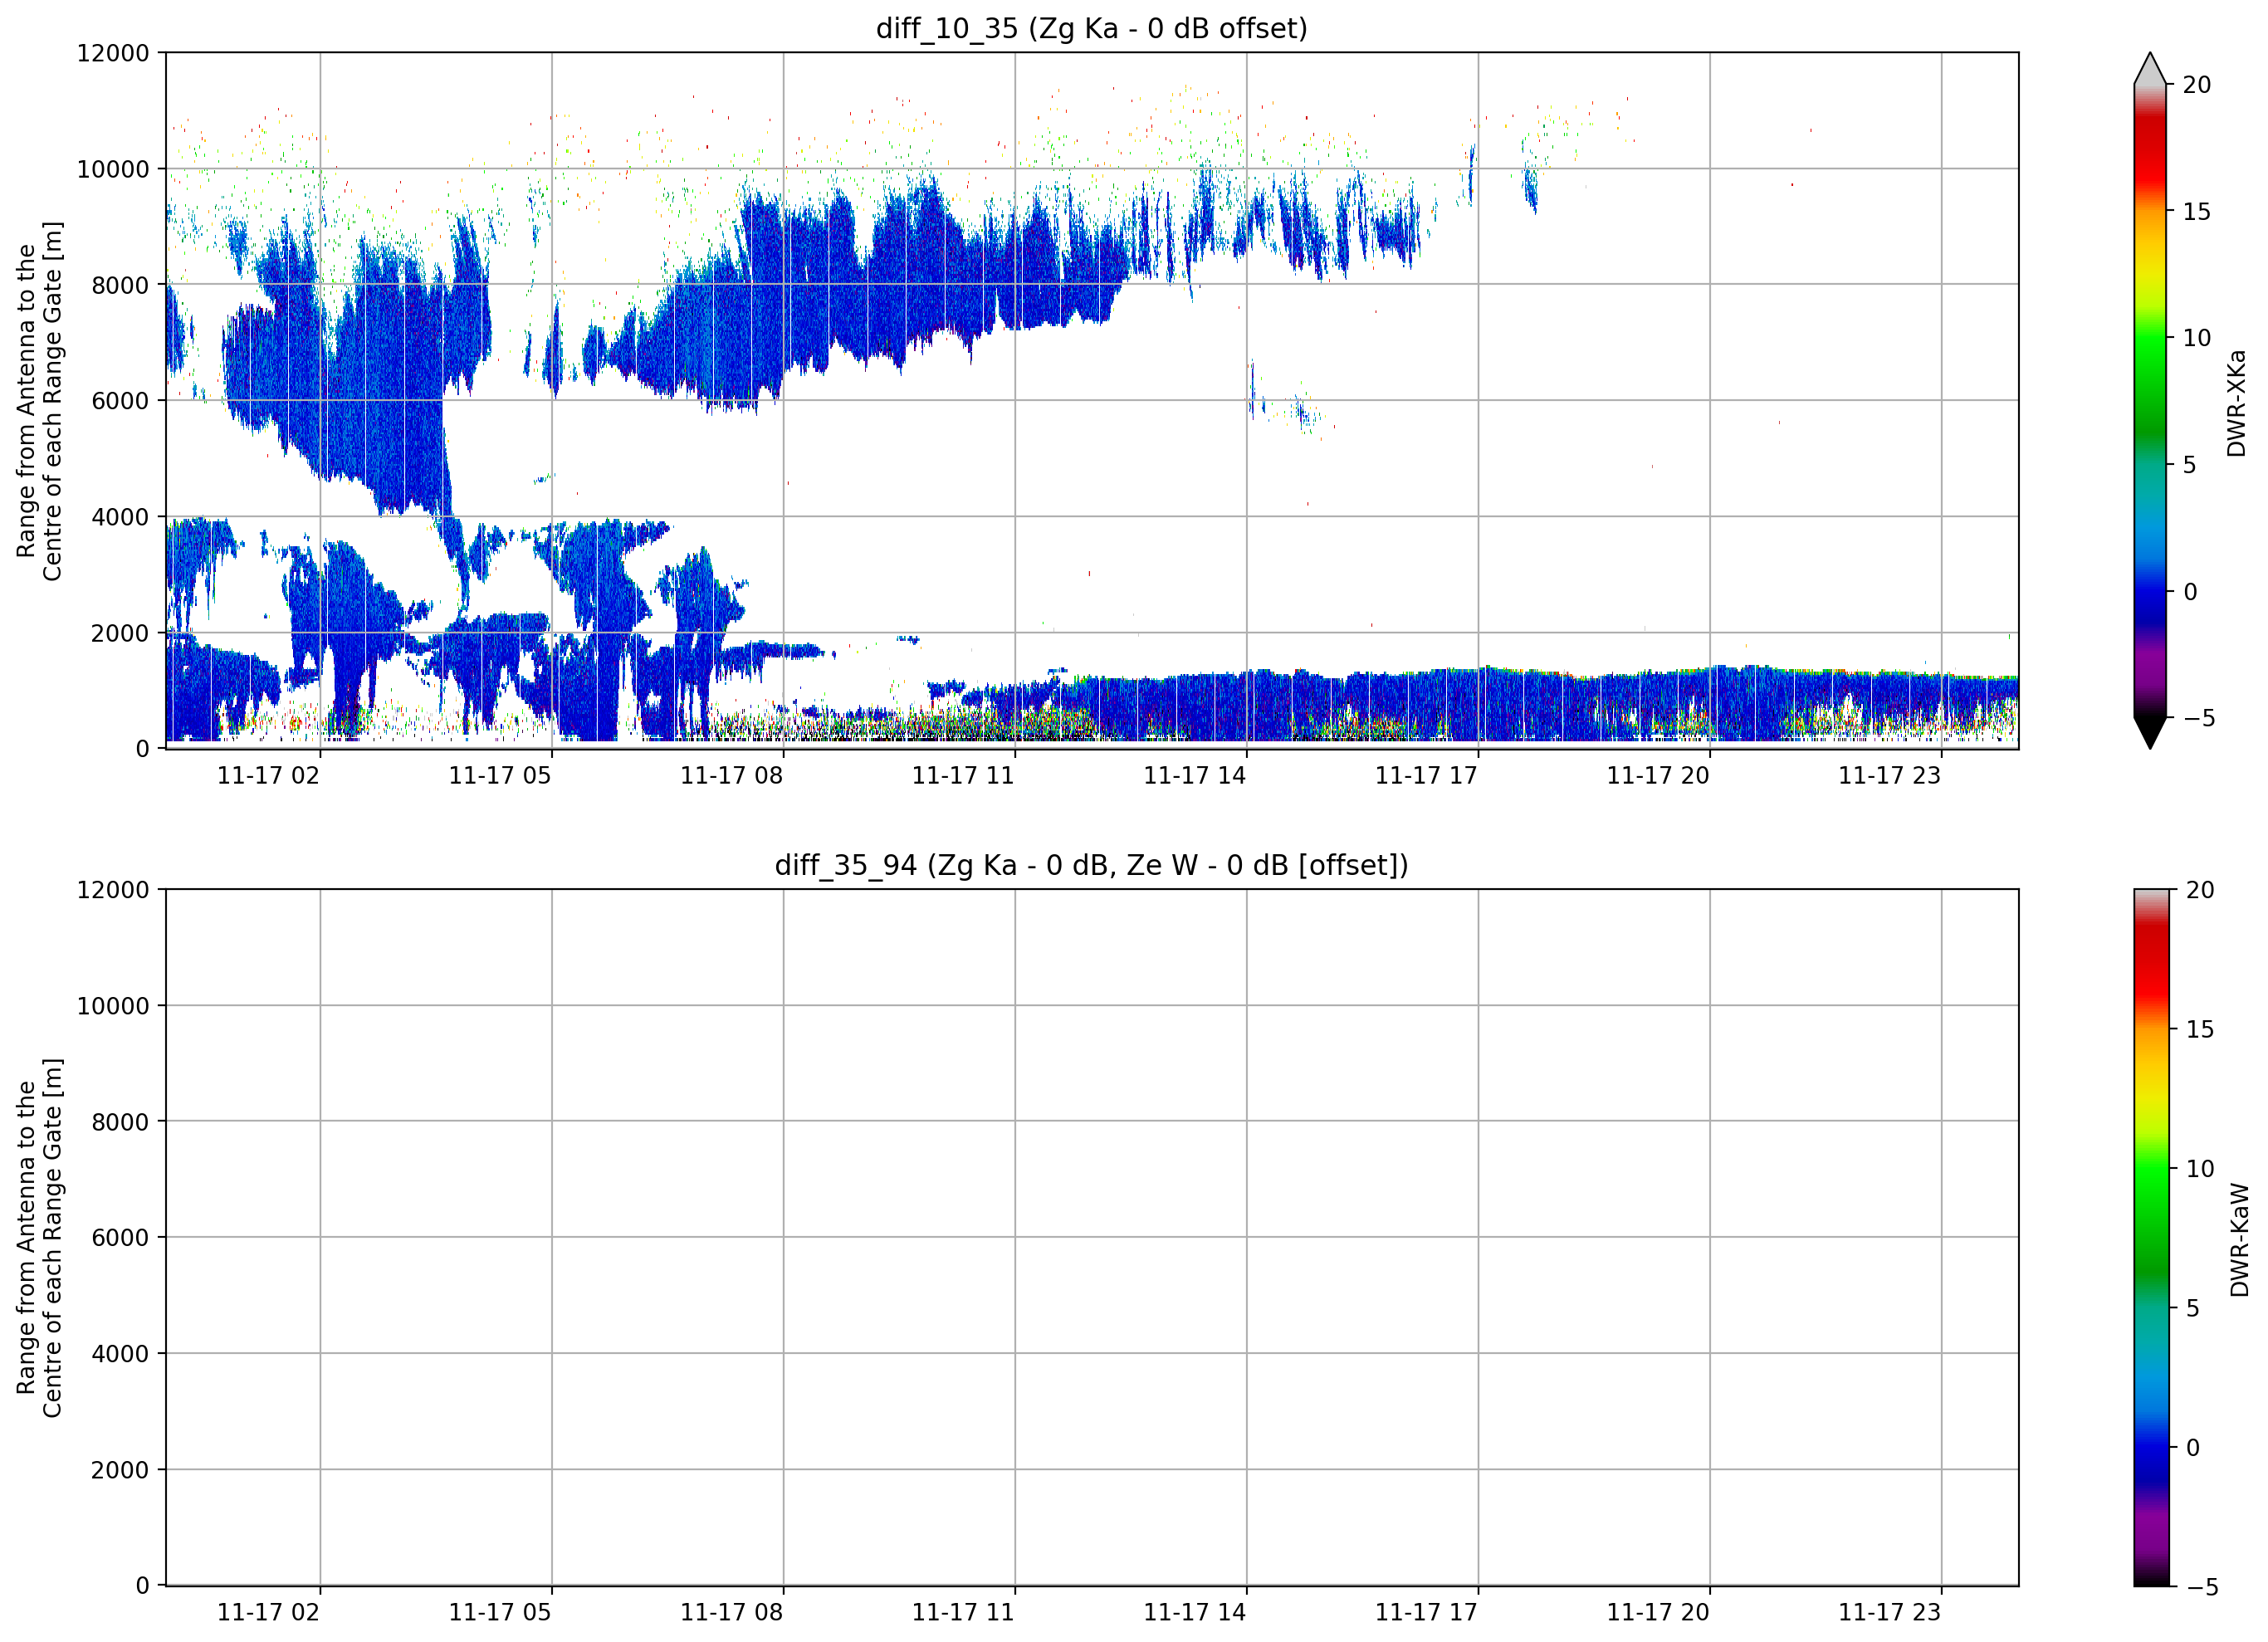2268x1642 pixels.
Task: Click "11-17 14" under the diff_35_94 plot
Action: 1195,1613
